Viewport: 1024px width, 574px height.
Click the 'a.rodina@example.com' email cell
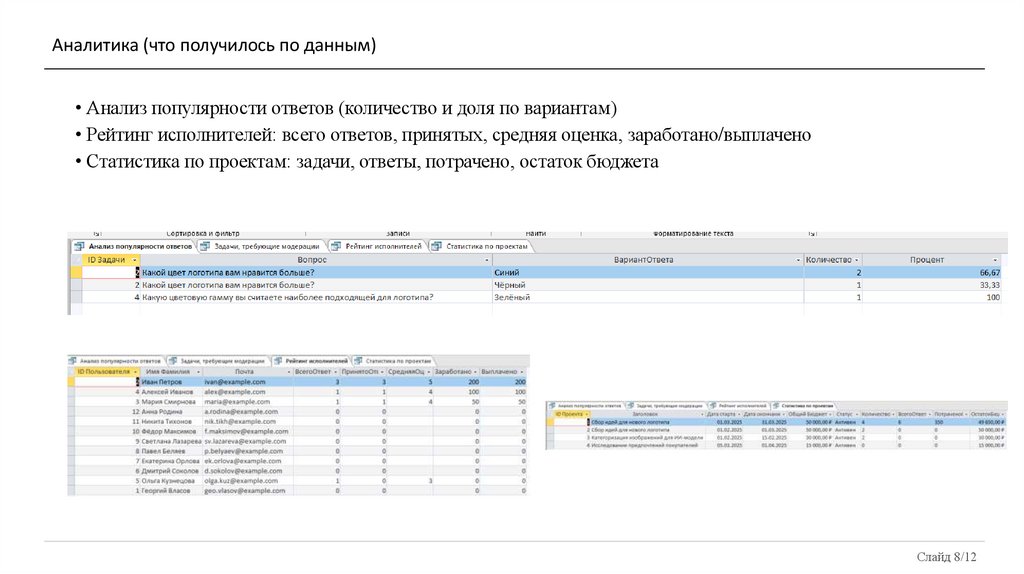tap(248, 411)
